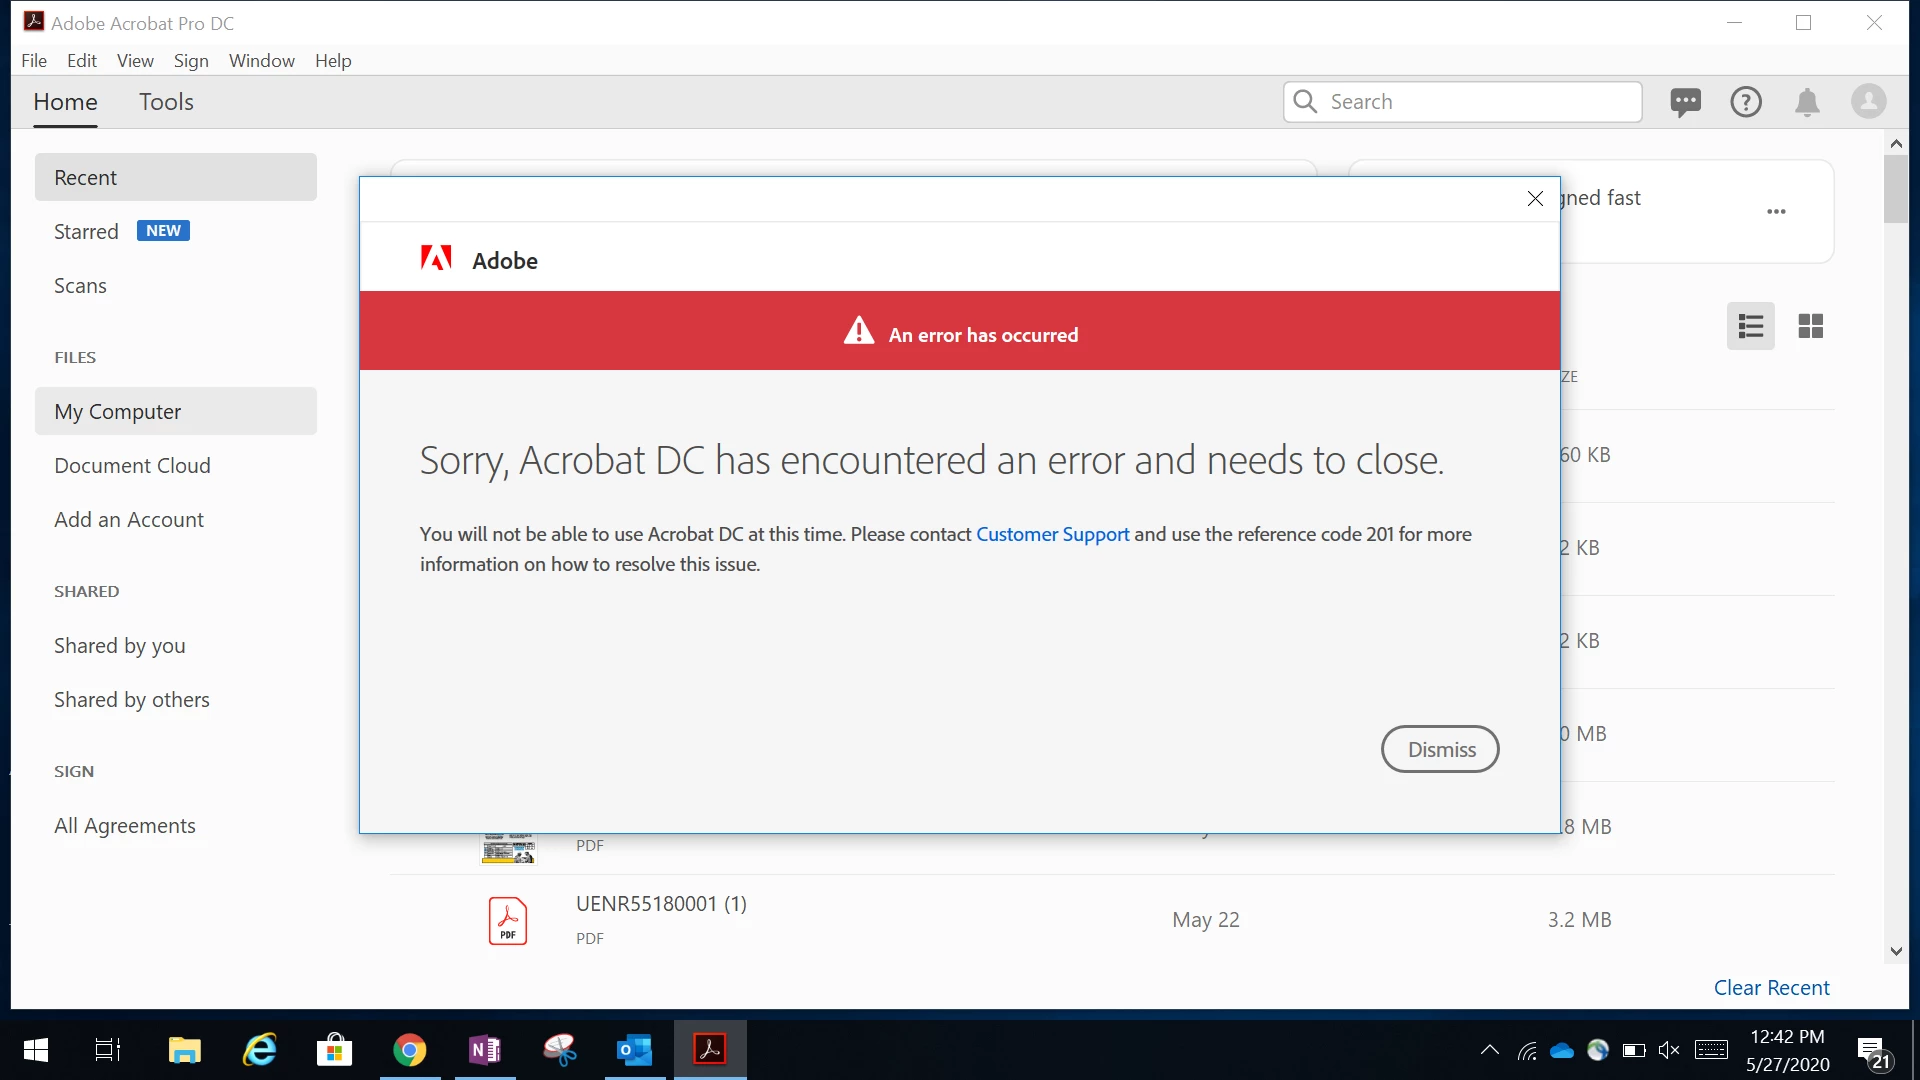Close the Adobe error dialog with X
1920x1080 pixels.
point(1535,199)
